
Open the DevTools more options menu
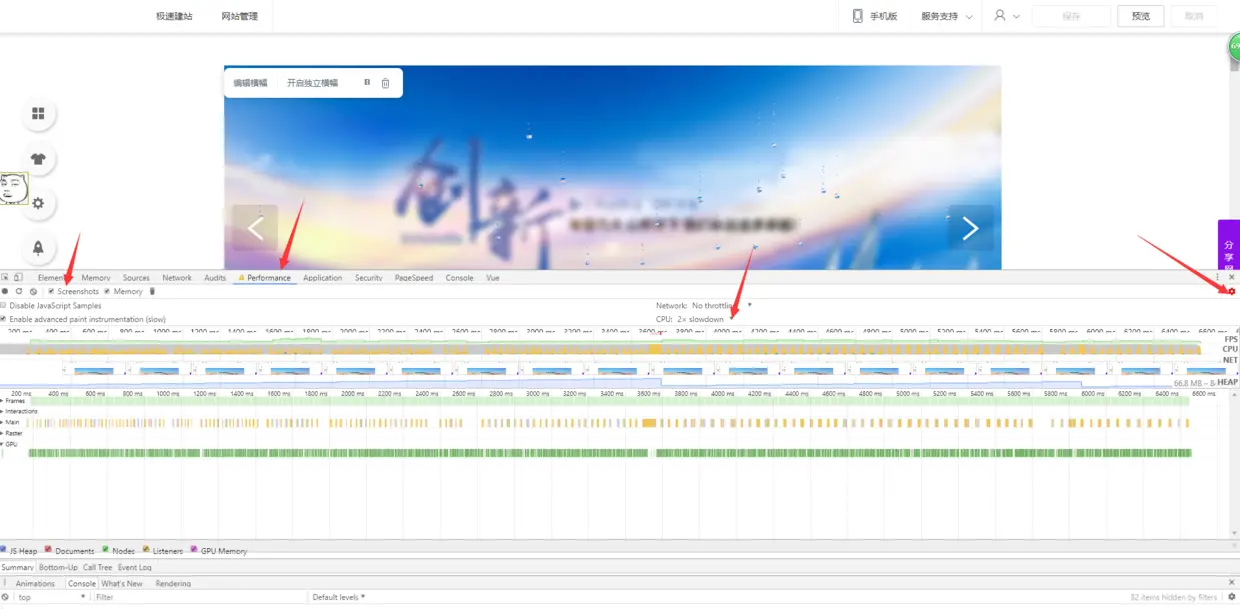1217,277
